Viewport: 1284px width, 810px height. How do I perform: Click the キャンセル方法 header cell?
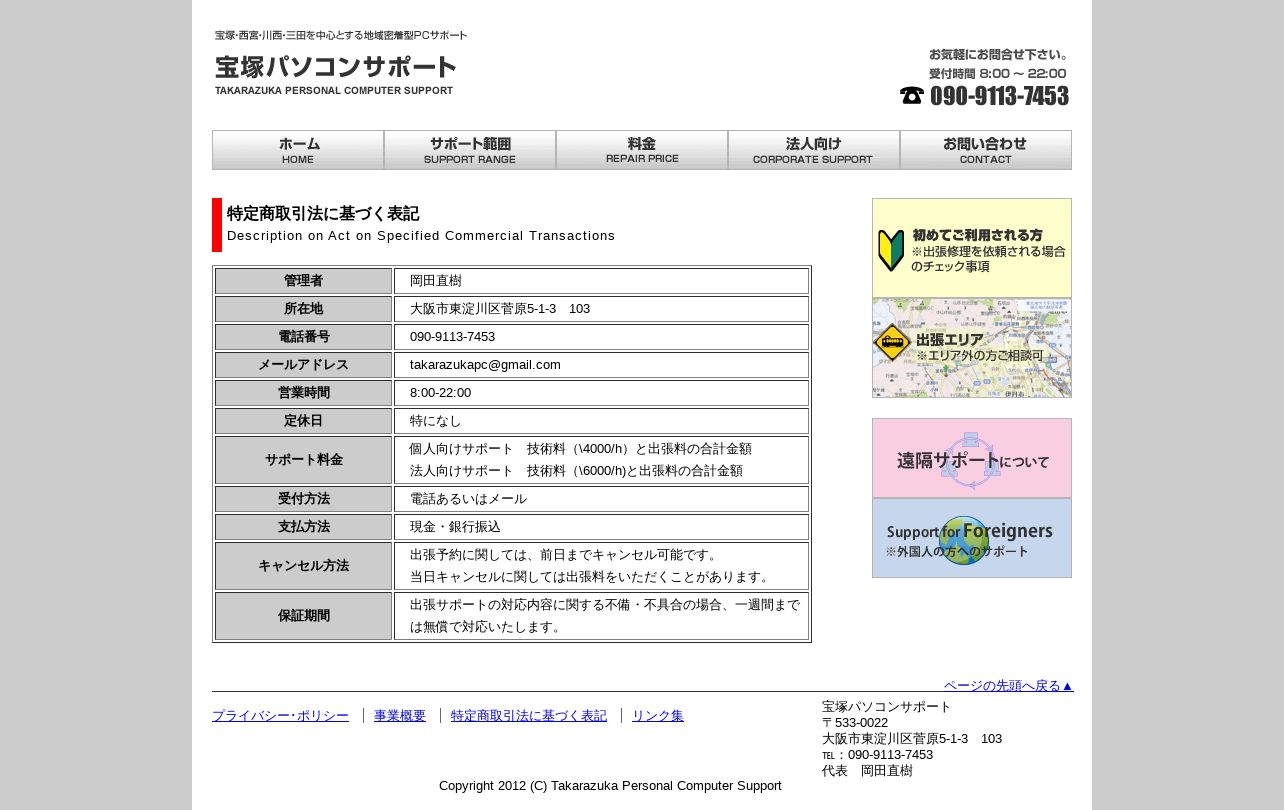303,566
